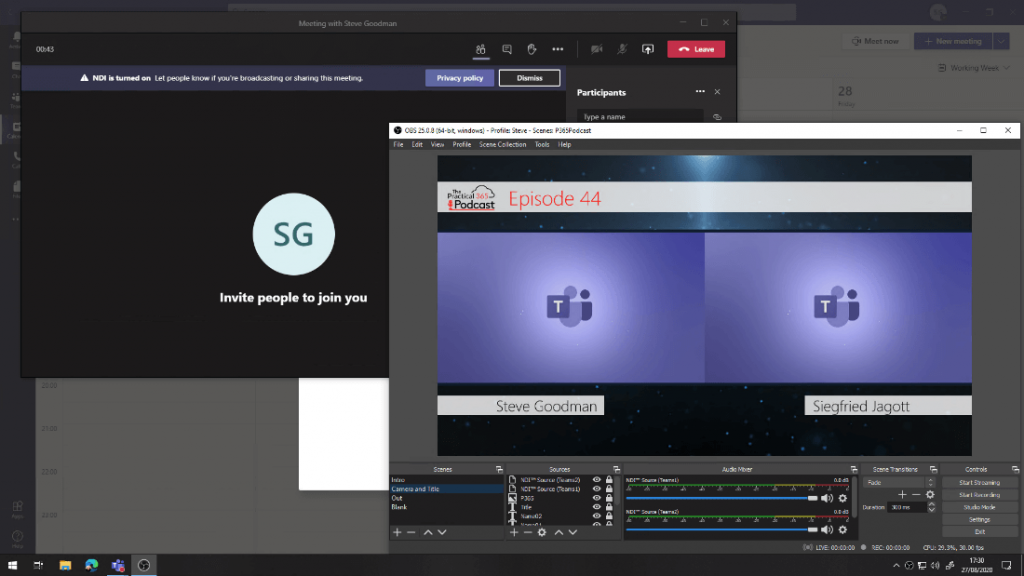Open the Windows Start menu
The image size is (1024, 576).
[12, 565]
